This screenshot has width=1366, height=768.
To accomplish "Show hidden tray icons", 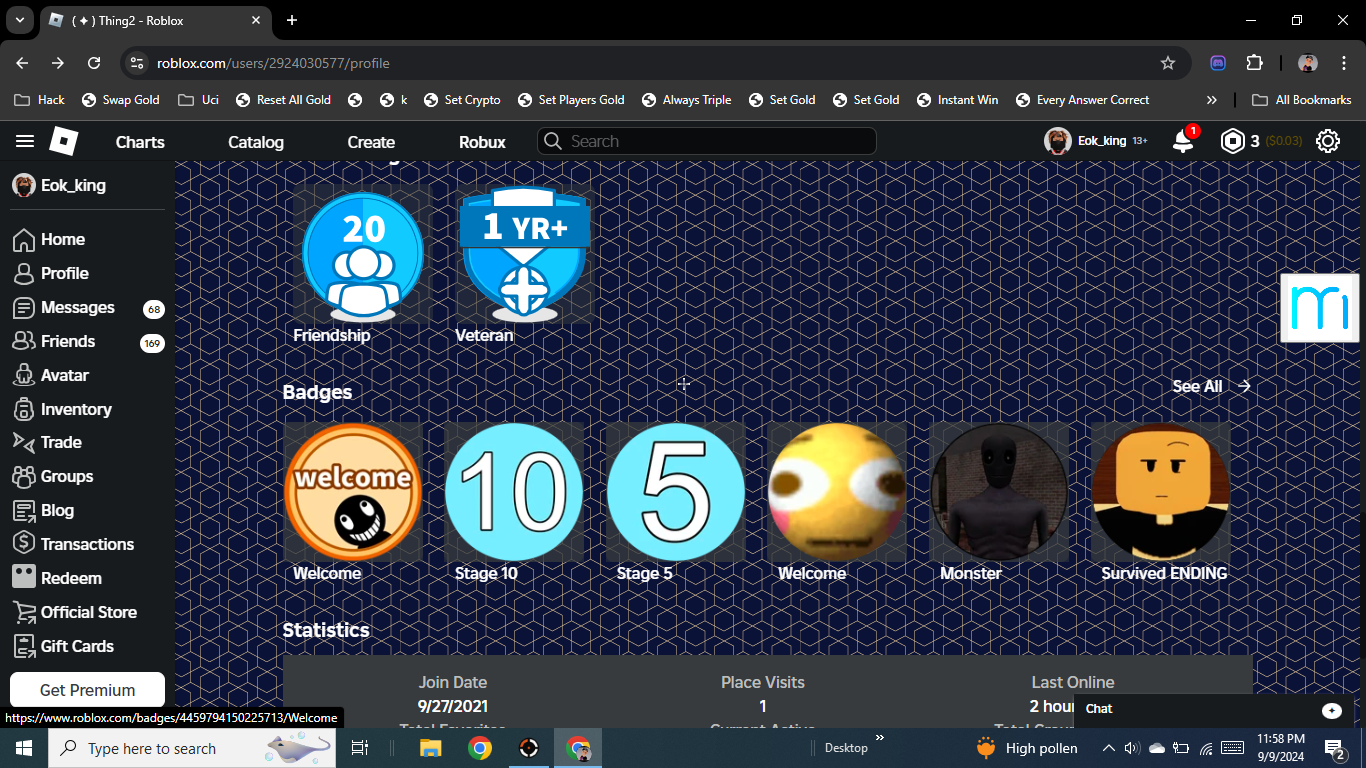I will (x=1108, y=748).
